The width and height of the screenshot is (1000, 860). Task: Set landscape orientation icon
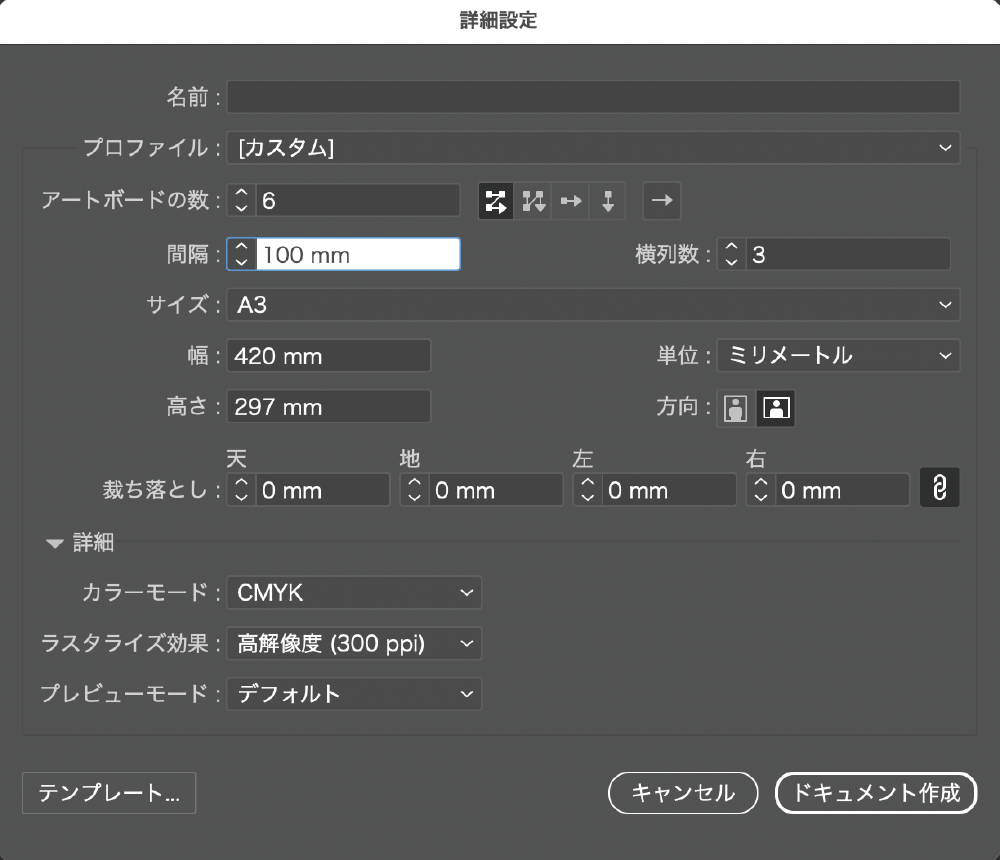click(776, 408)
